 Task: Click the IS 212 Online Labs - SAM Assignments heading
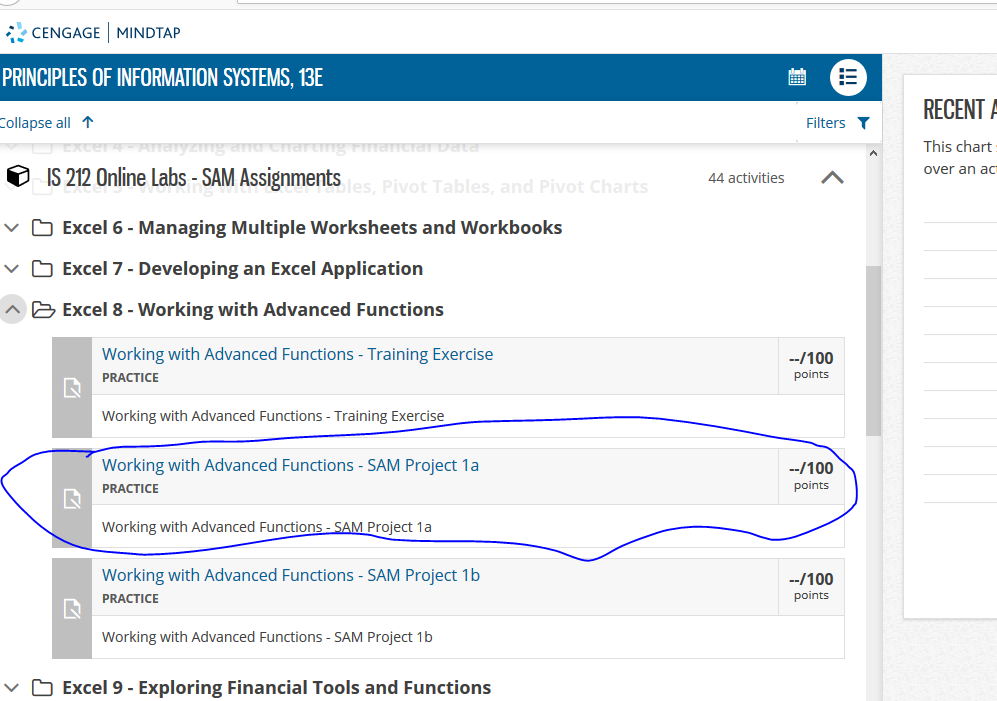point(194,177)
